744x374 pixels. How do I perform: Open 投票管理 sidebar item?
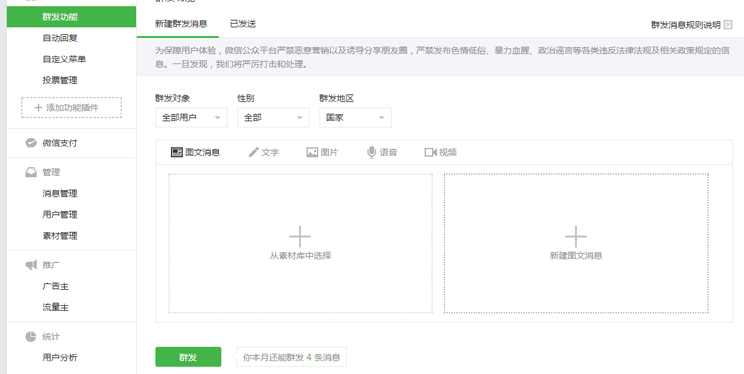click(x=60, y=80)
